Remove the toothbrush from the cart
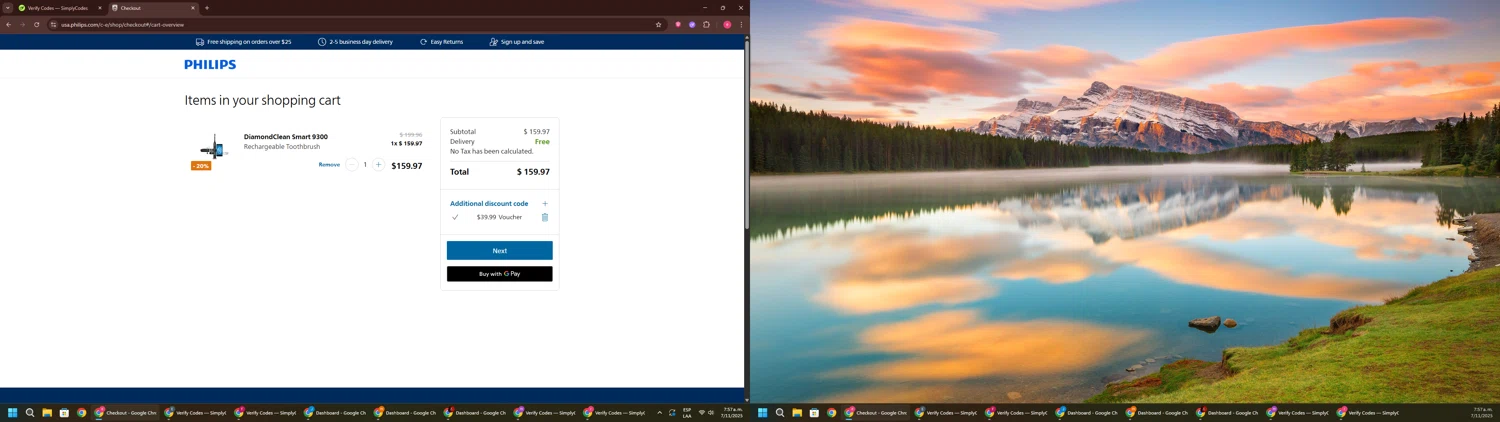This screenshot has height=422, width=1500. coord(329,164)
